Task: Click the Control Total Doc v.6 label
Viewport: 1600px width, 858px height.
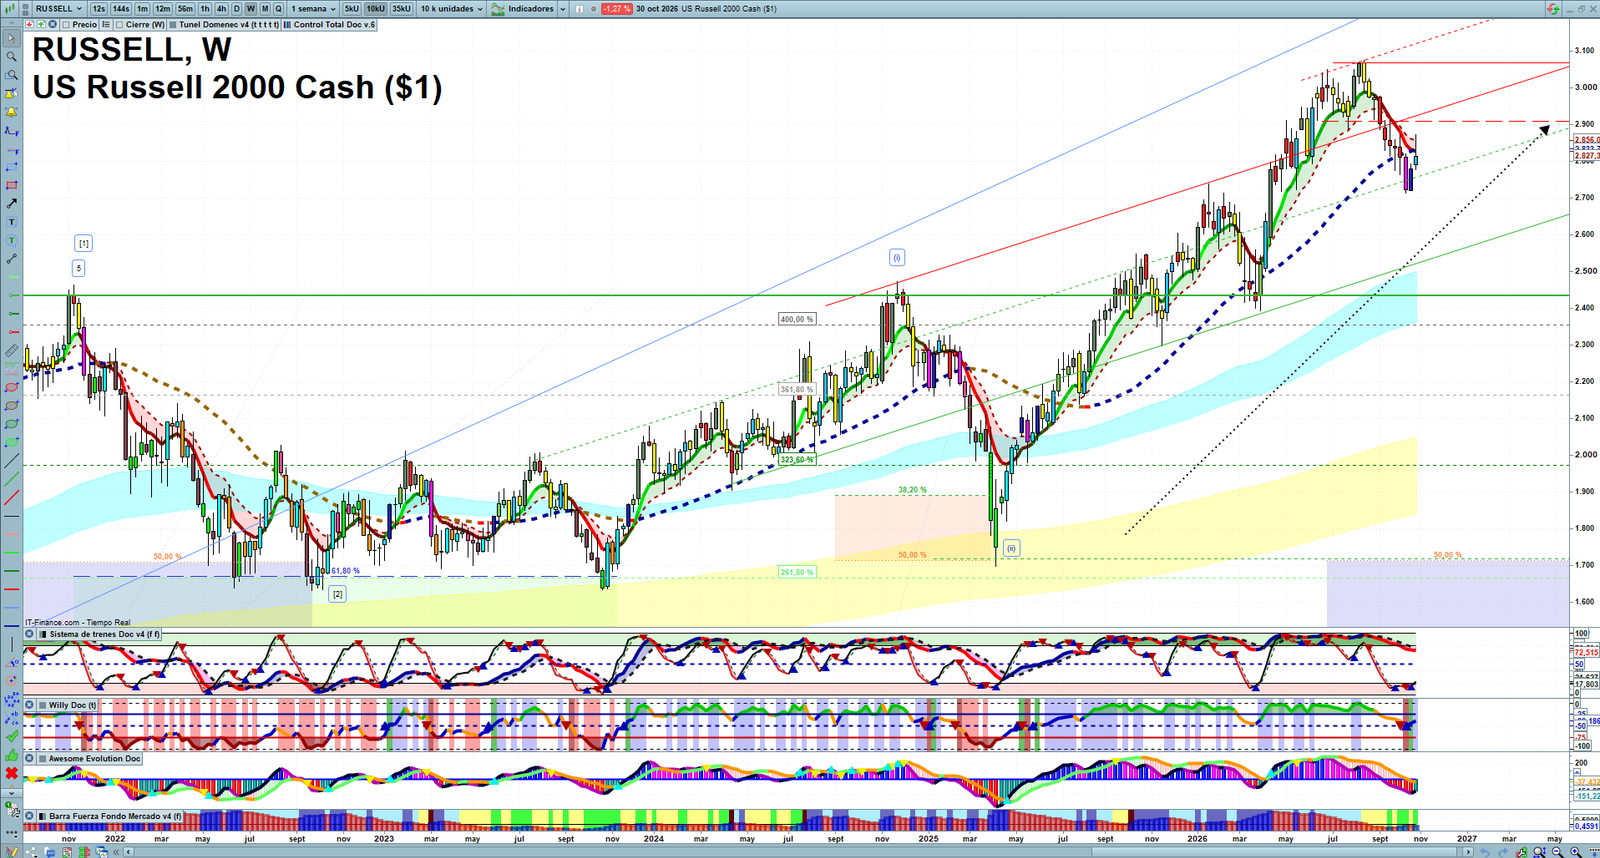Action: 335,25
